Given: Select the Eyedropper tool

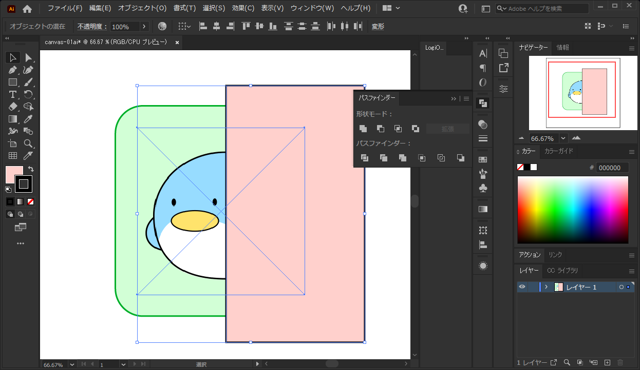Looking at the screenshot, I should point(28,119).
